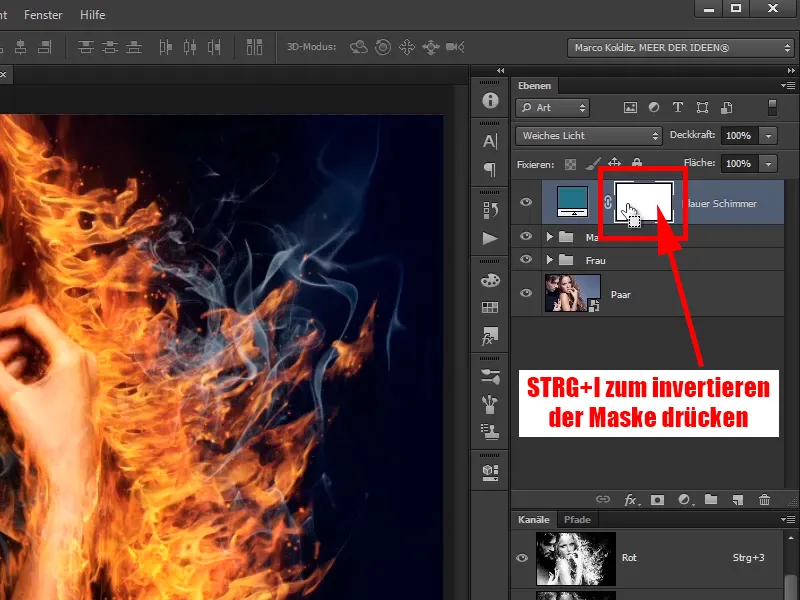The width and height of the screenshot is (800, 600).
Task: Open the Paragraph panel icon
Action: pyautogui.click(x=490, y=169)
